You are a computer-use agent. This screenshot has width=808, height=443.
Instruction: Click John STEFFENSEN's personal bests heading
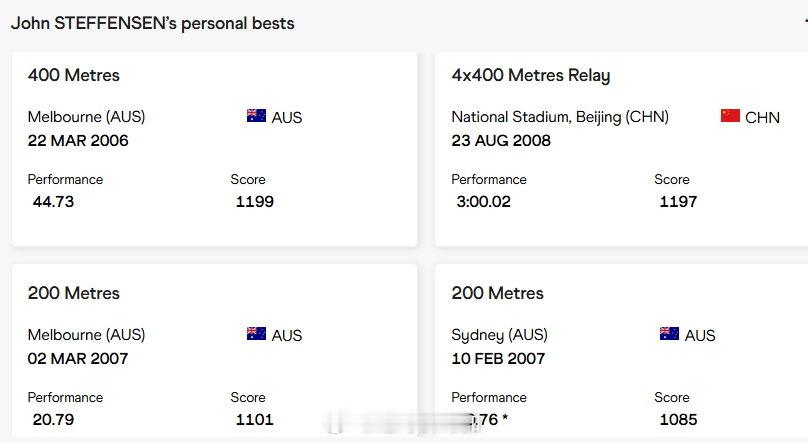pyautogui.click(x=153, y=23)
